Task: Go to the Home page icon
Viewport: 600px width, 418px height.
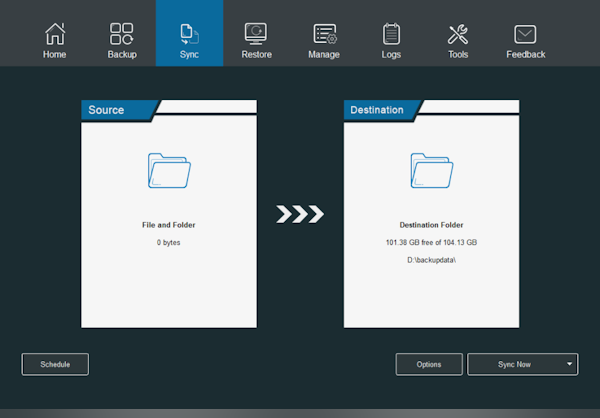Action: pos(55,35)
